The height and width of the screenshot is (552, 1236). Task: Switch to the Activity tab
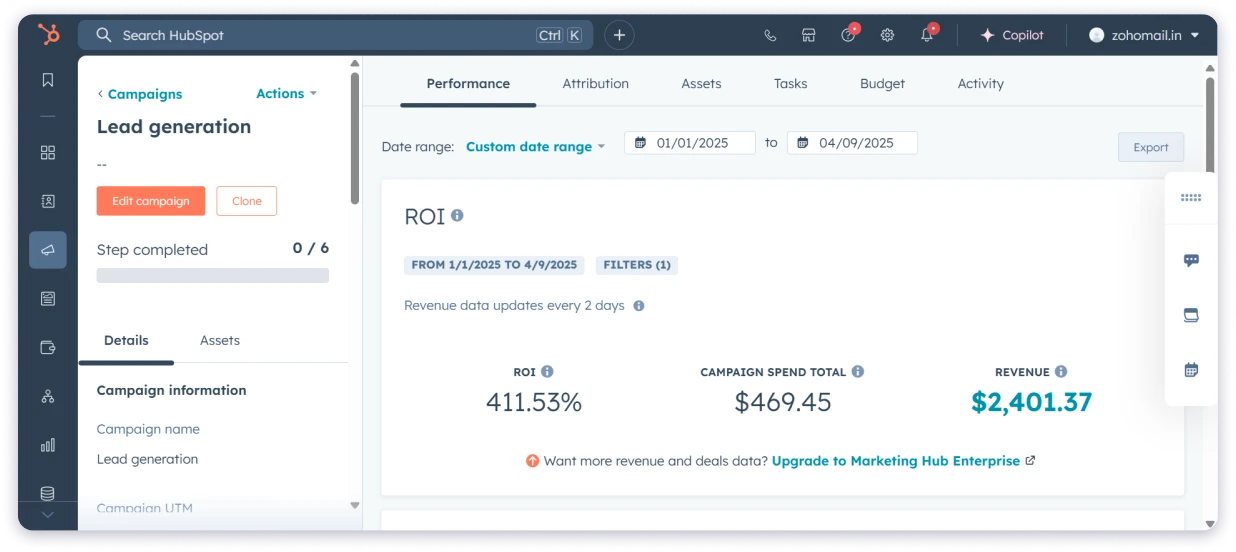click(981, 84)
